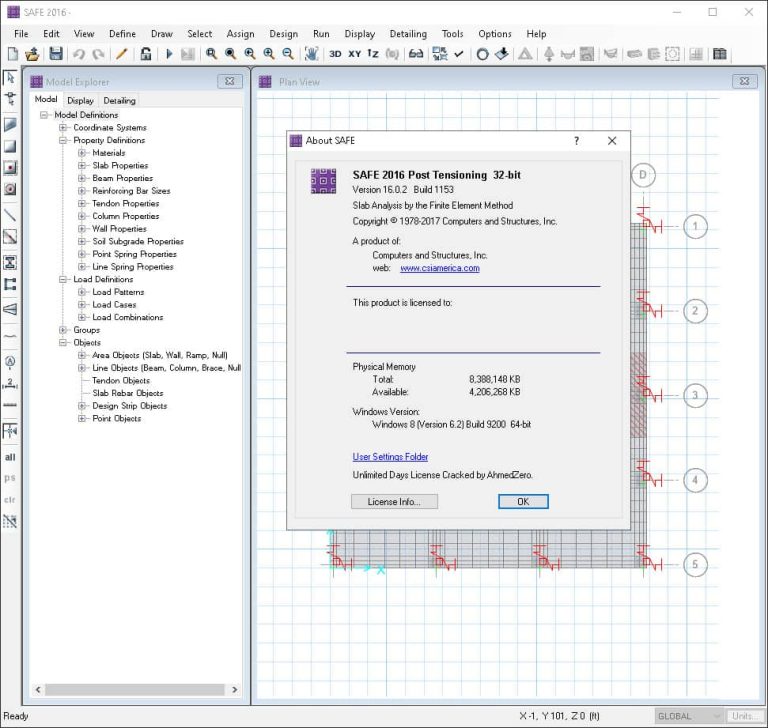Click the checkmark toolbar icon
Screen dimensions: 768x728
(x=458, y=54)
